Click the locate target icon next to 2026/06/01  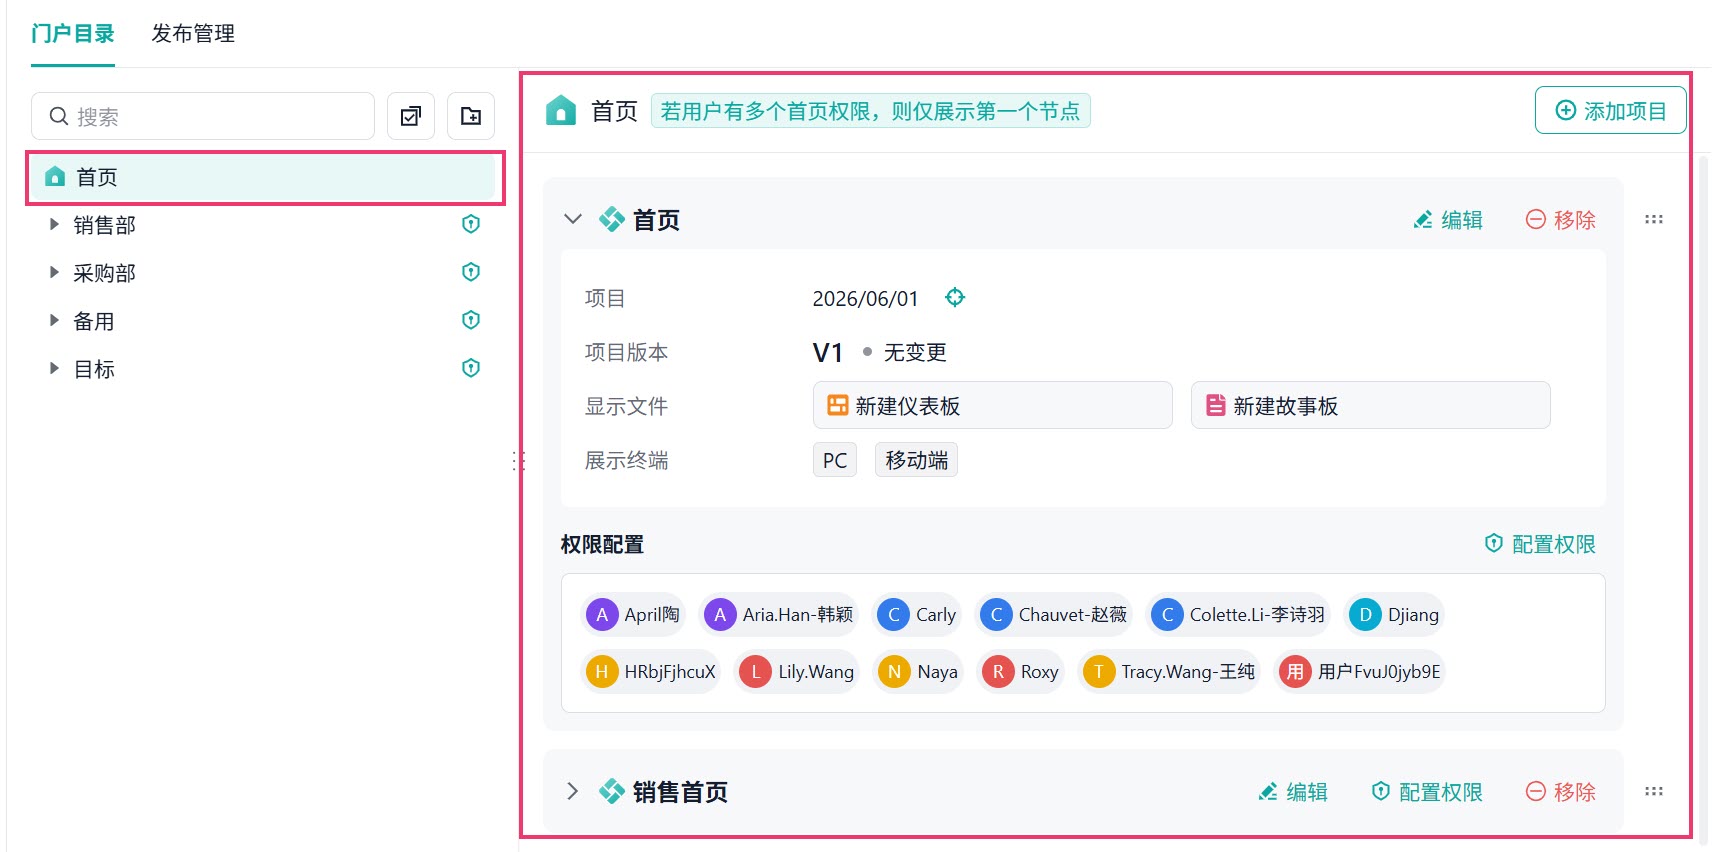click(955, 297)
